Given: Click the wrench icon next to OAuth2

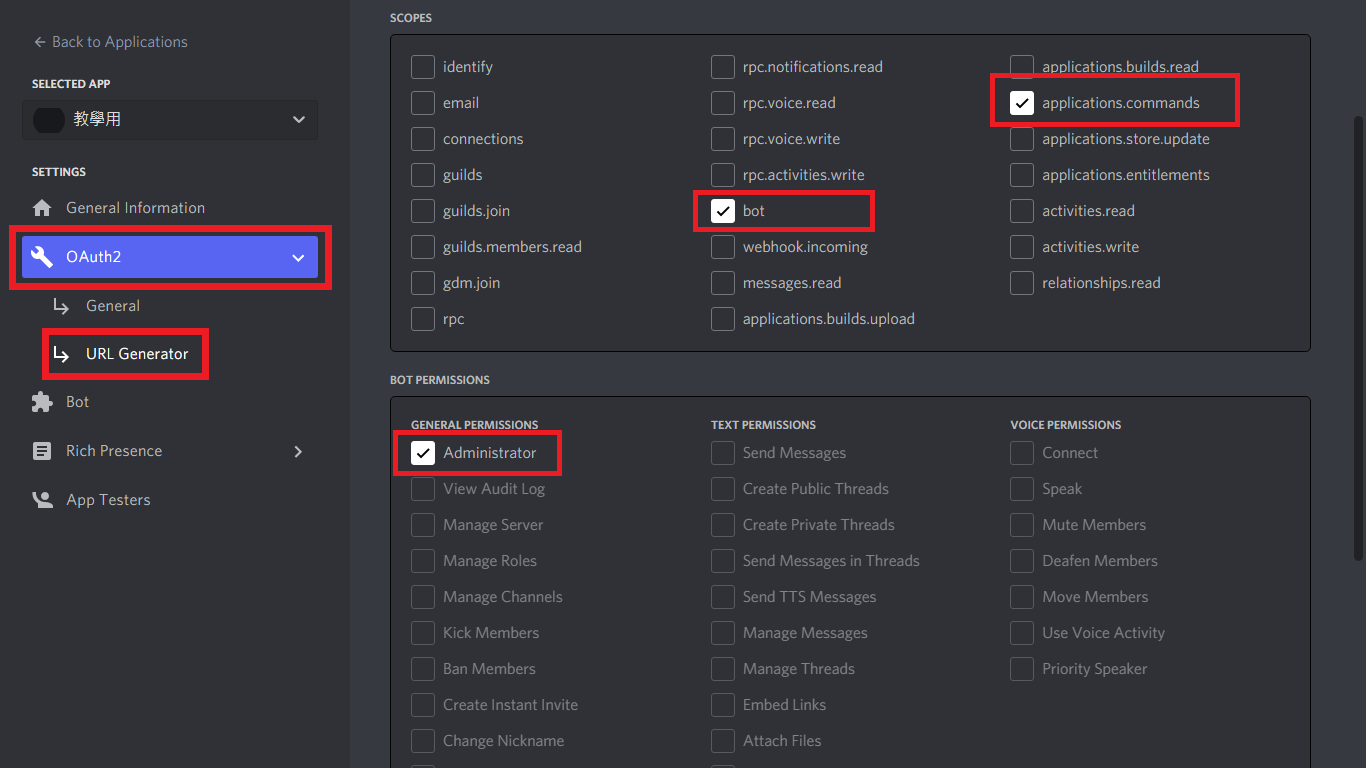Looking at the screenshot, I should click(42, 257).
